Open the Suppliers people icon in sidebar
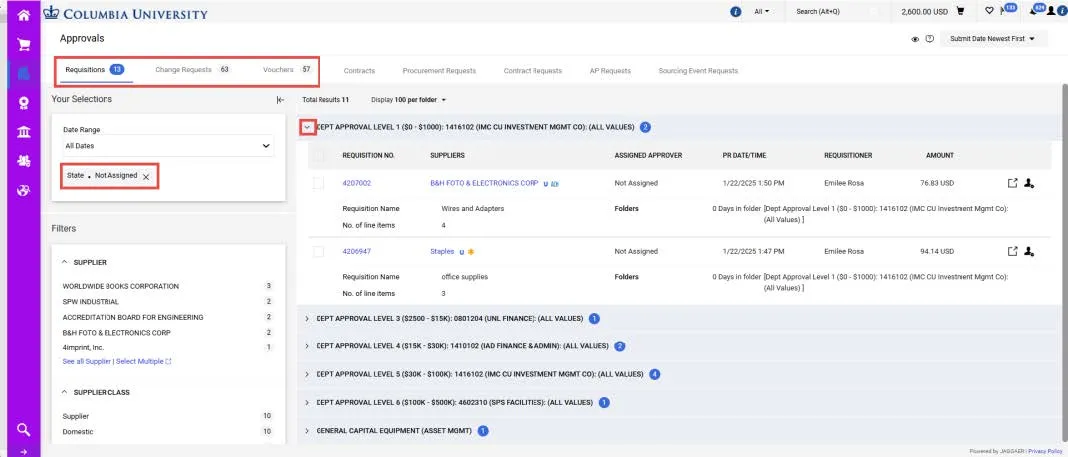1068x457 pixels. [23, 161]
